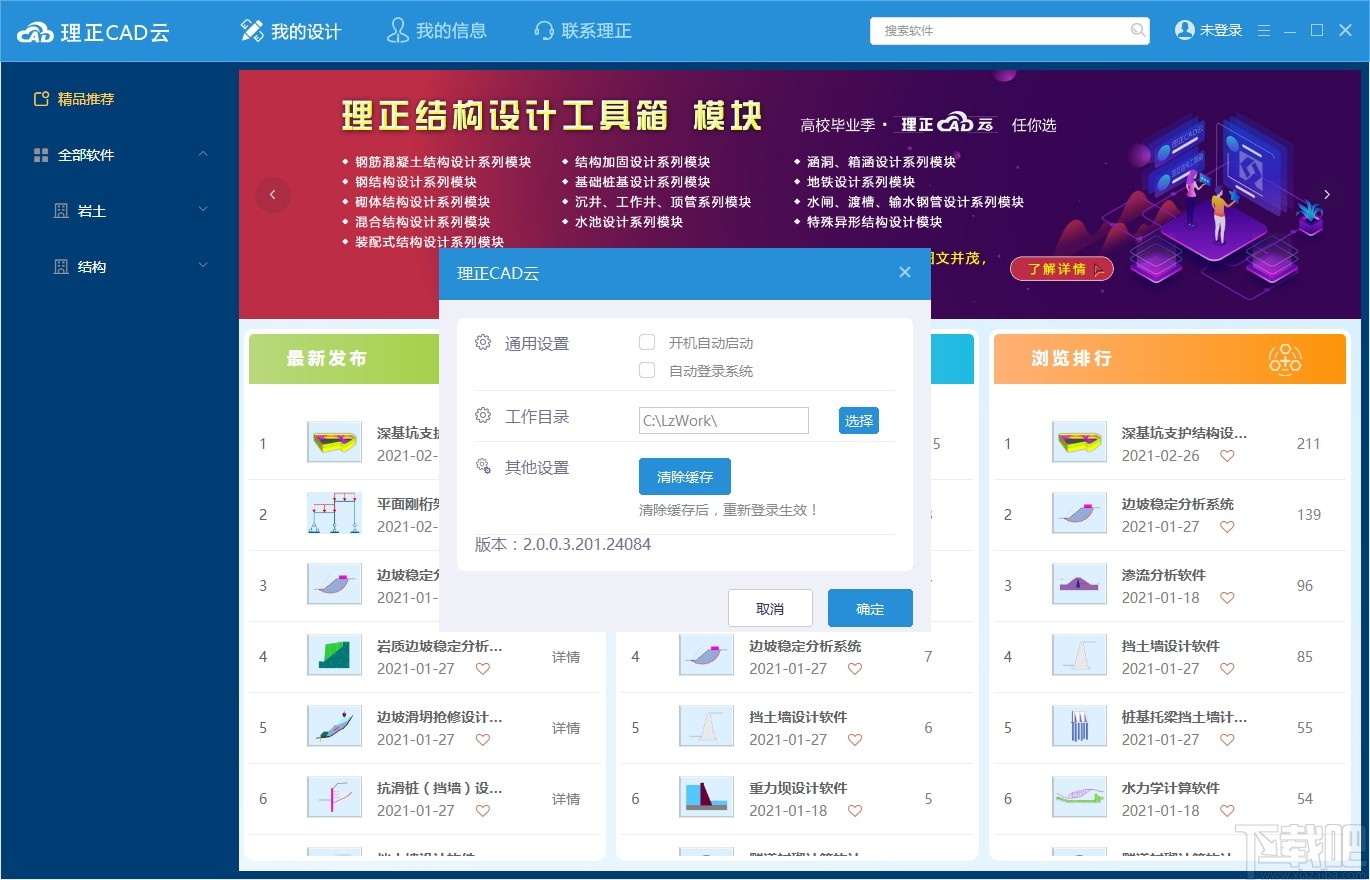Screen dimensions: 1370x880
Task: Click the gear icon next to 通用设置
Action: [x=483, y=342]
